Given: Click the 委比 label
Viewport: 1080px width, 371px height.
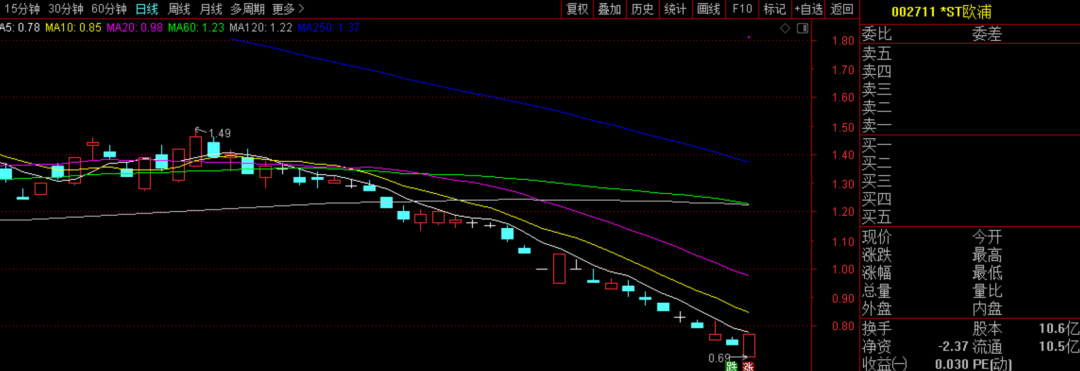Looking at the screenshot, I should click(x=877, y=34).
